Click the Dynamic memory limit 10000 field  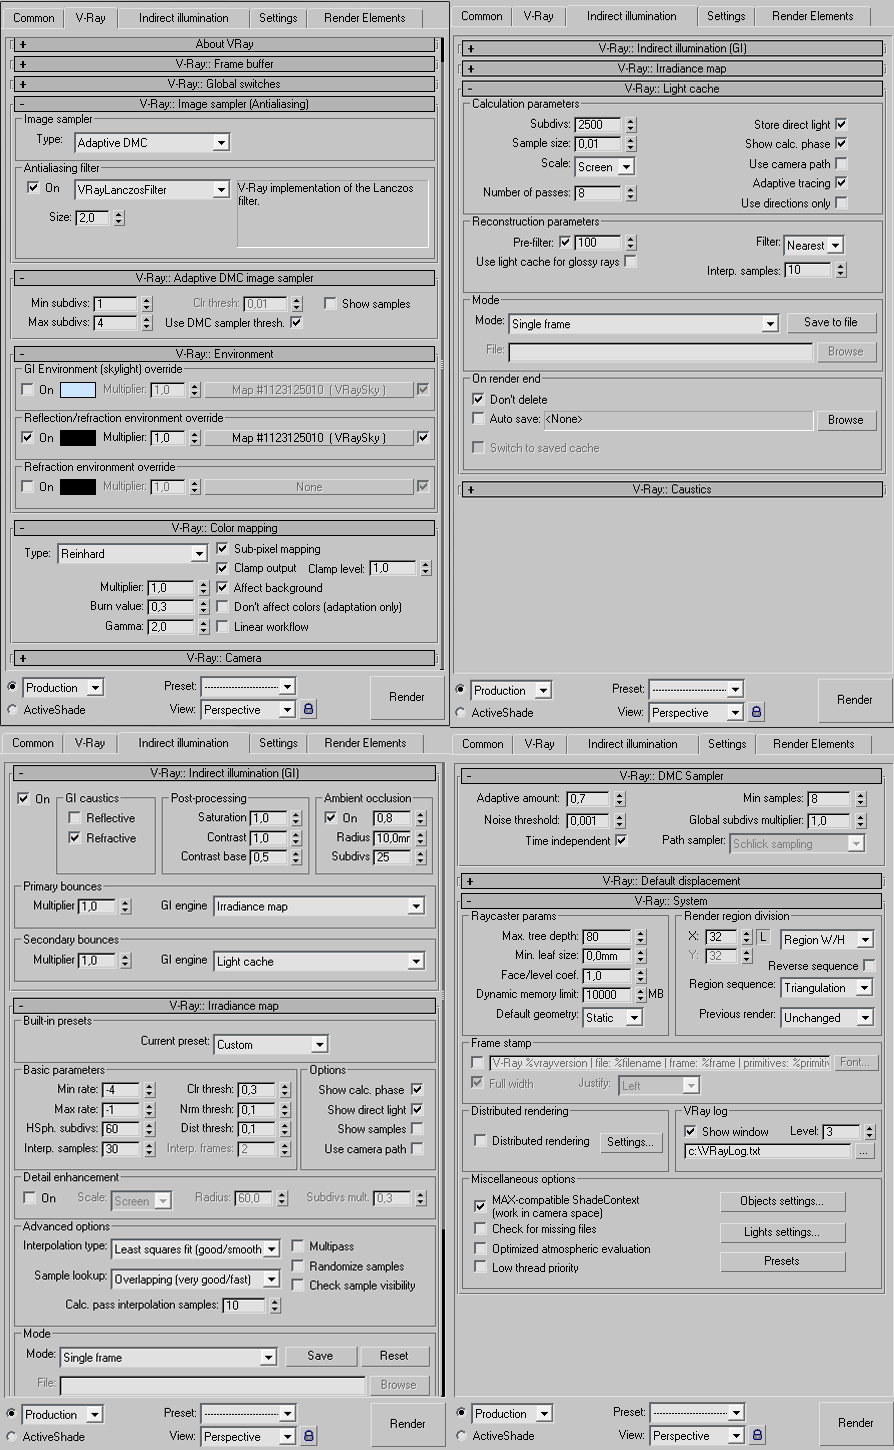coord(608,995)
